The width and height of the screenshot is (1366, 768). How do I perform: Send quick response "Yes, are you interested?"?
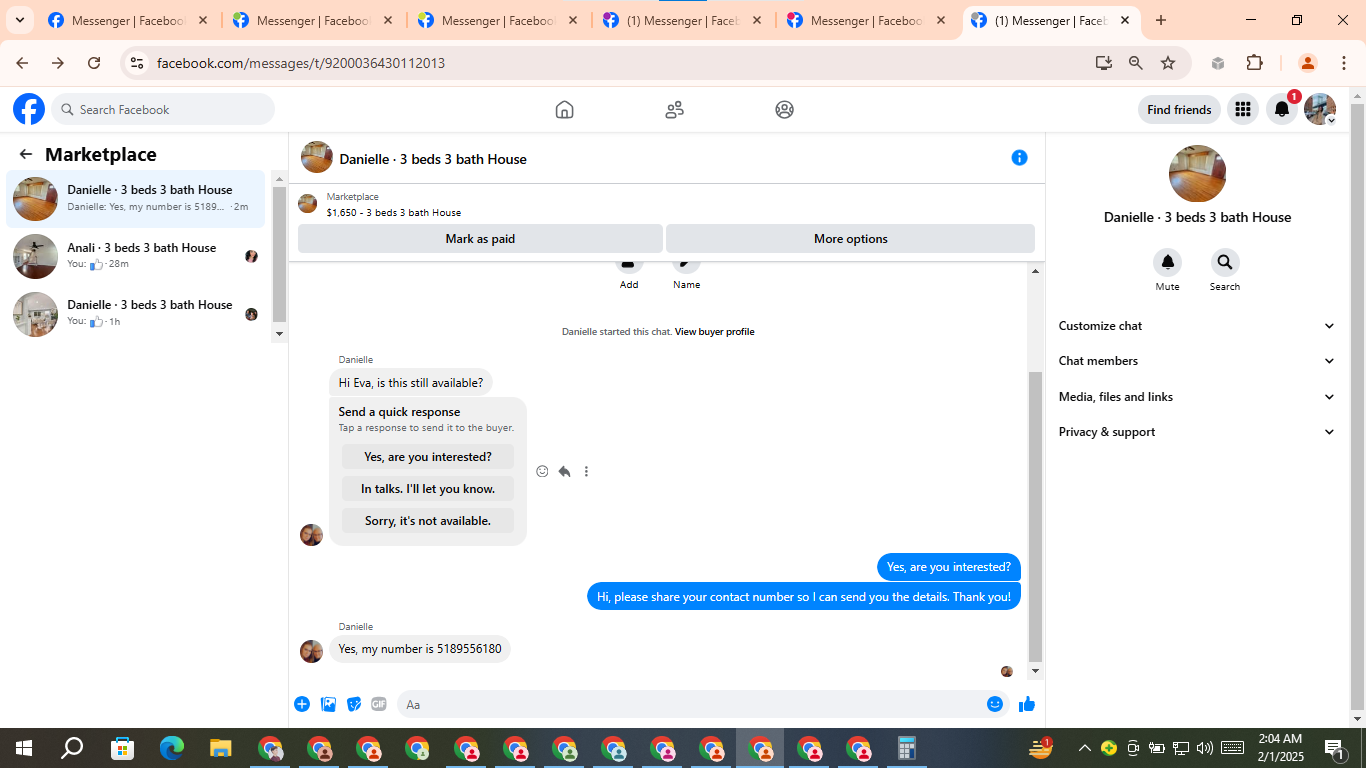click(428, 457)
